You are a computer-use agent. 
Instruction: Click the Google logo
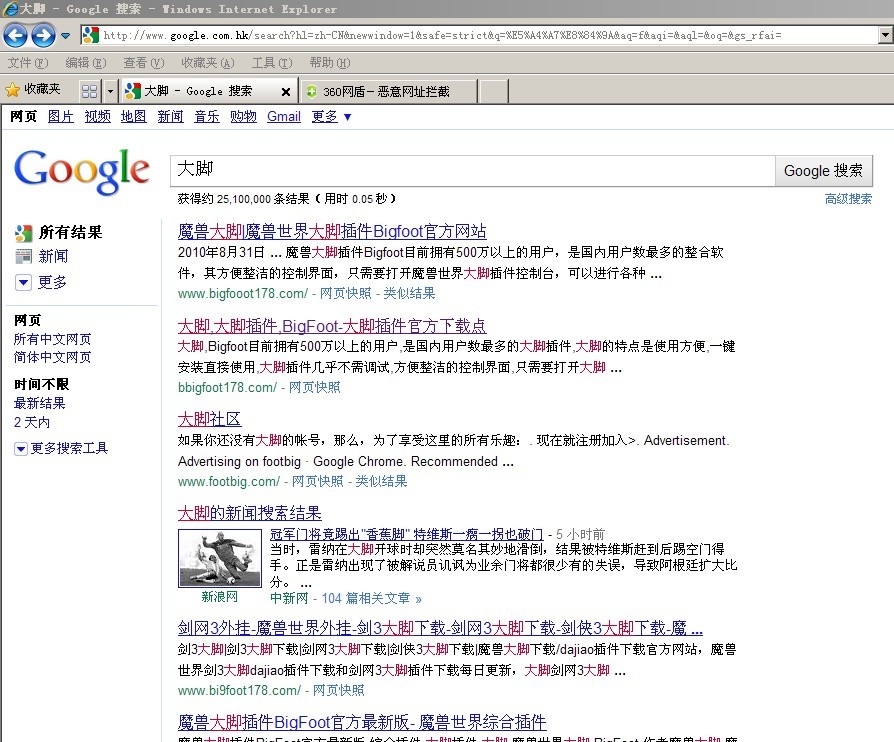coord(82,171)
